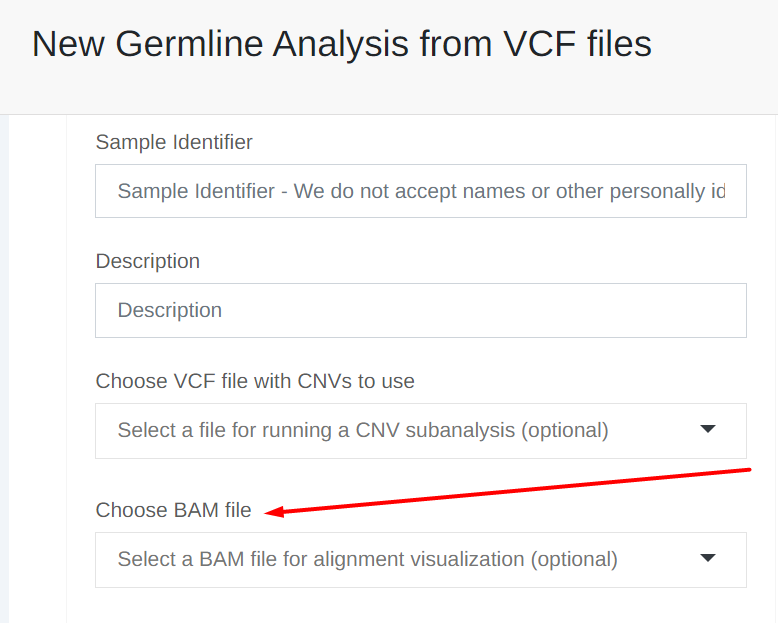Expand the BAM file selection dropdown
Screen dimensions: 778x623
pyautogui.click(x=400, y=560)
